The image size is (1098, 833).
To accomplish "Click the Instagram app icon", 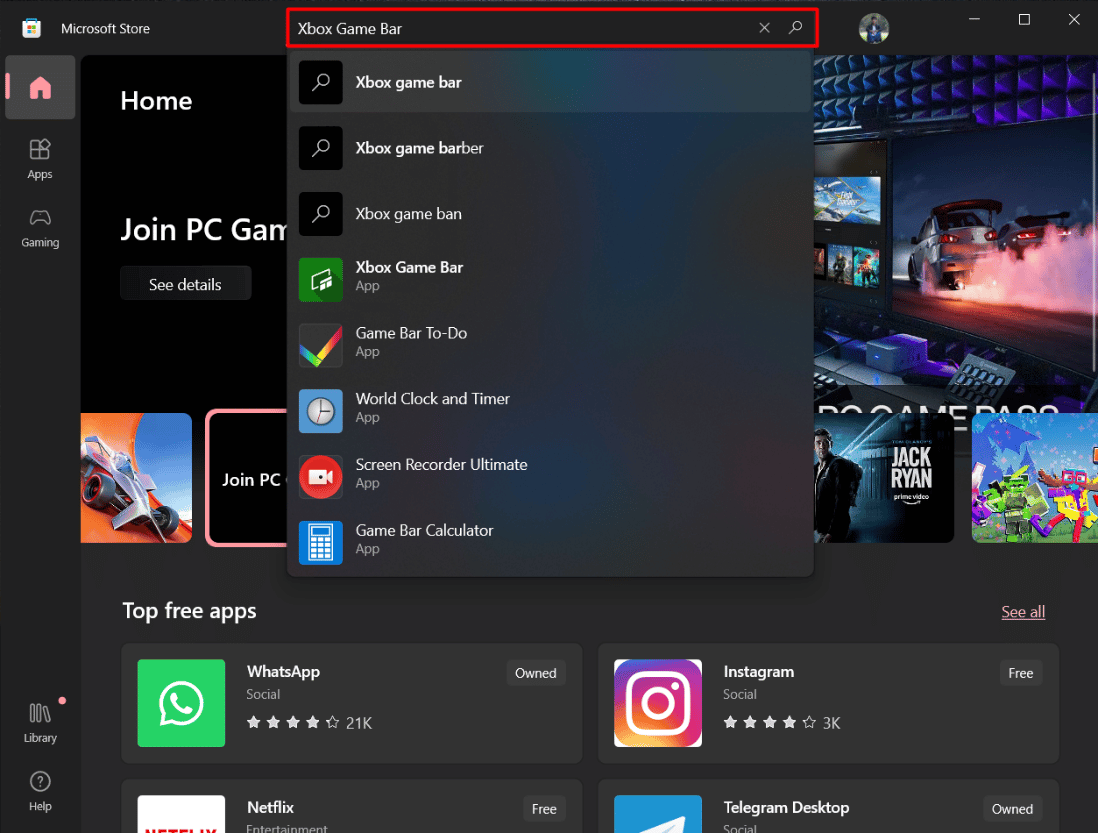I will pos(658,703).
